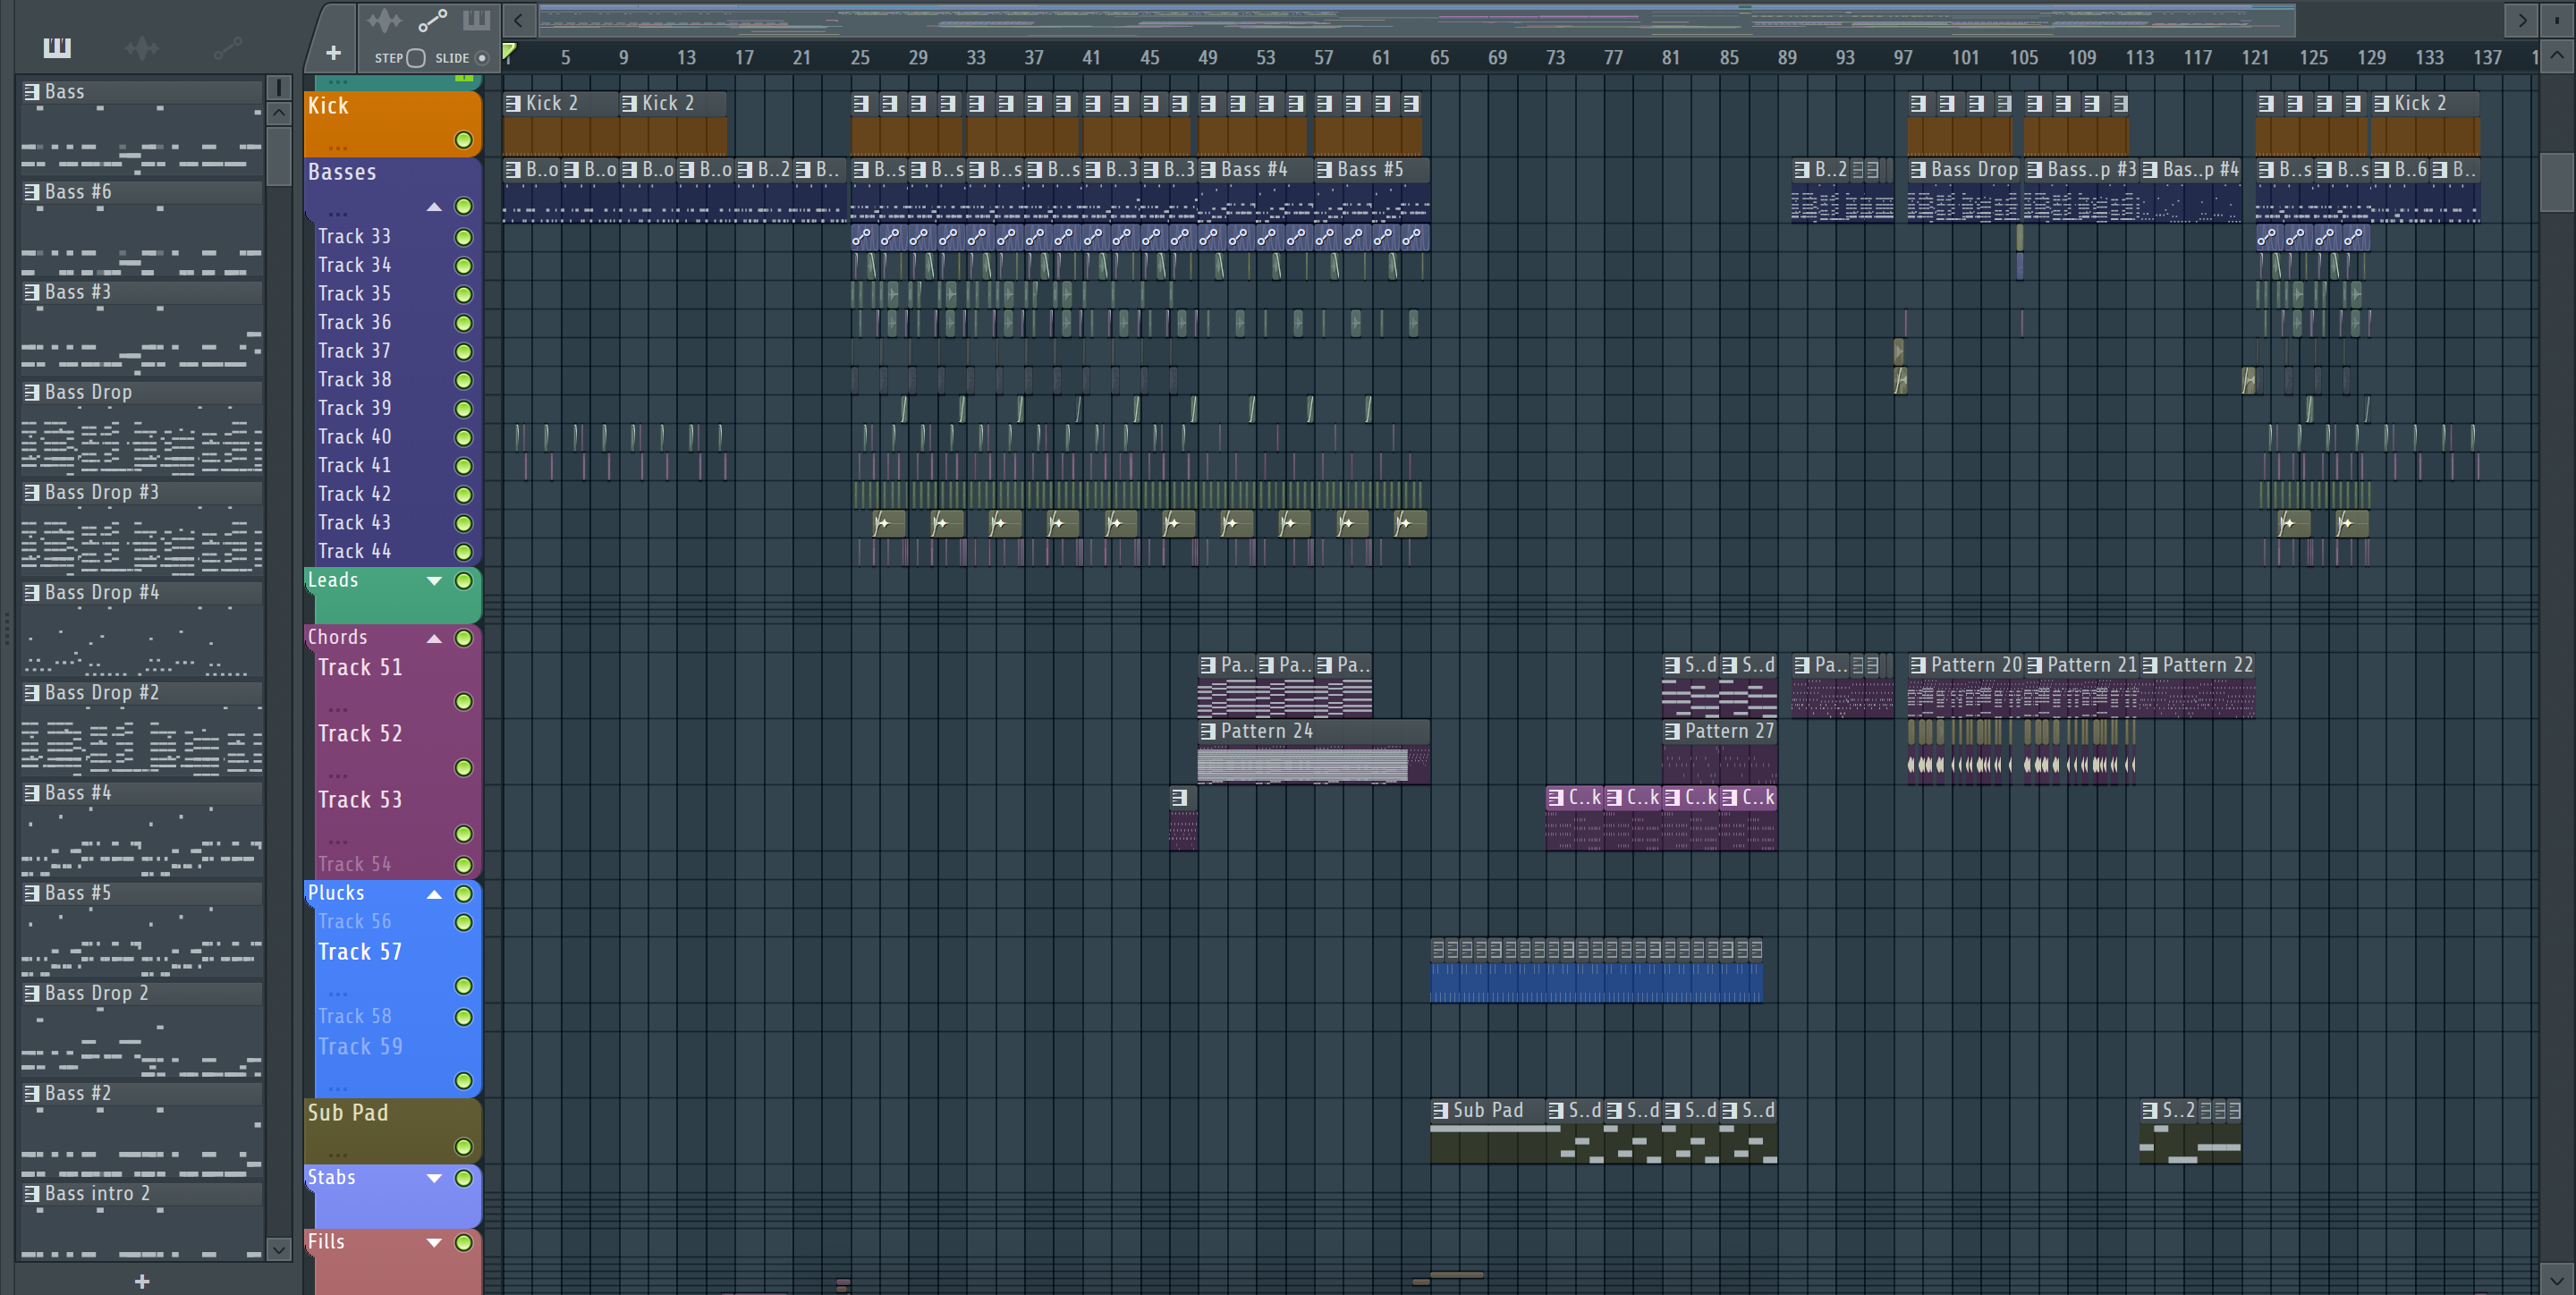Mute Track 38
This screenshot has height=1295, width=2576.
(x=463, y=380)
